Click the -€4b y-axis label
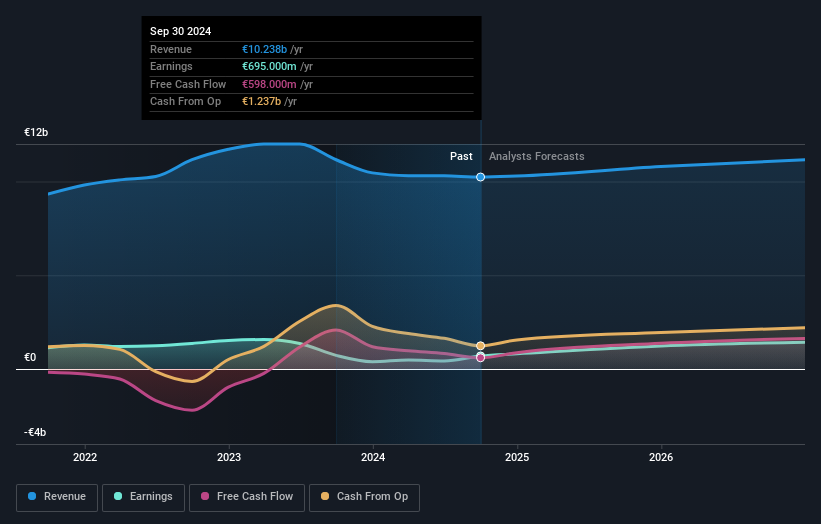 (x=35, y=432)
